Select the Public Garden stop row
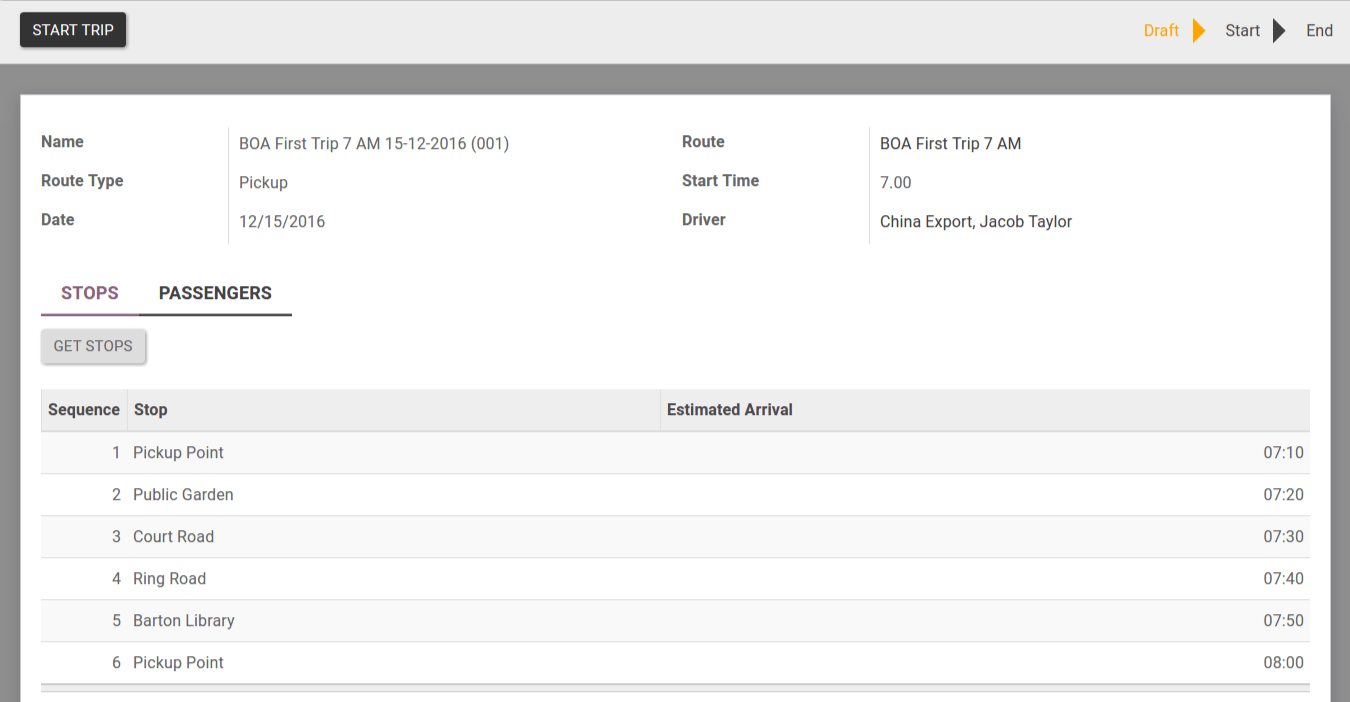The width and height of the screenshot is (1350, 702). point(675,495)
